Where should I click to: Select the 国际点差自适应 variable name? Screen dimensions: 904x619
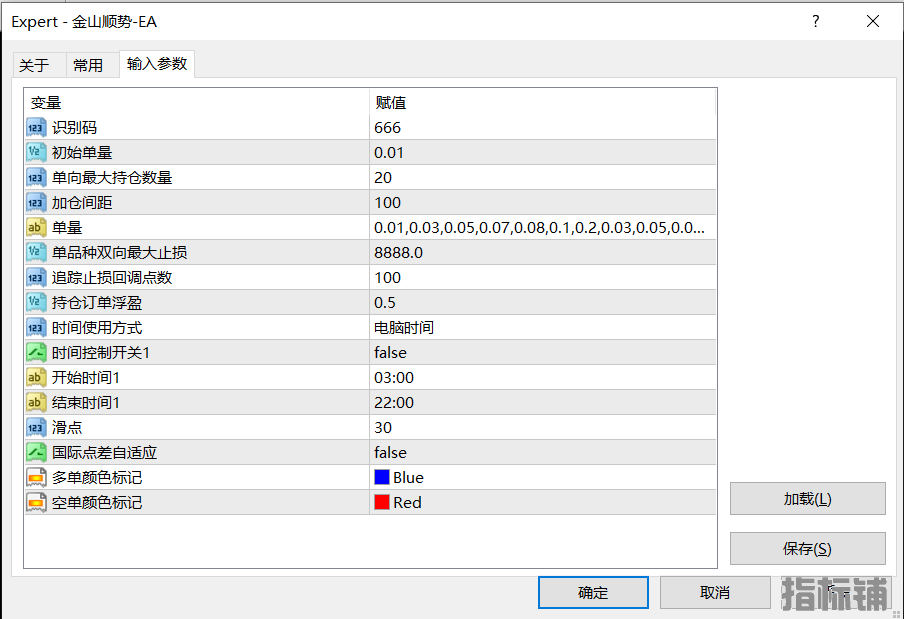(x=104, y=452)
